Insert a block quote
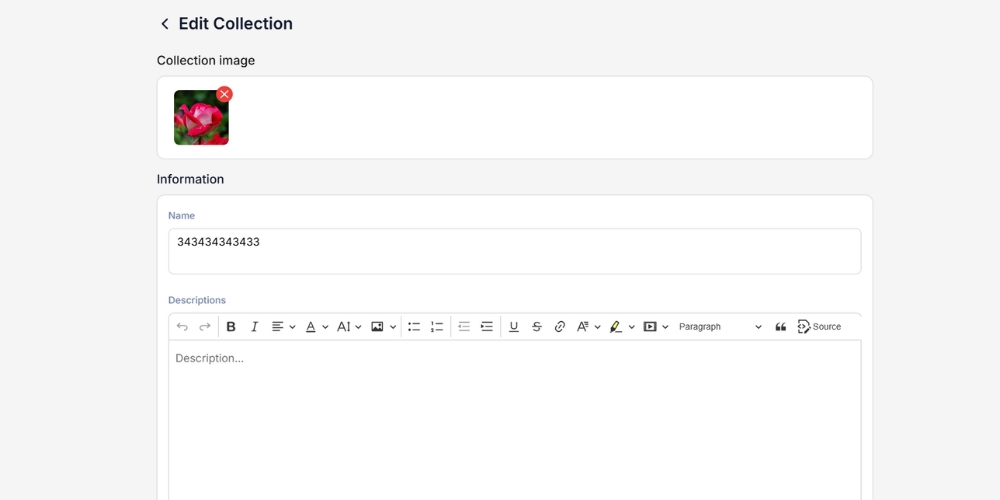 click(x=780, y=327)
